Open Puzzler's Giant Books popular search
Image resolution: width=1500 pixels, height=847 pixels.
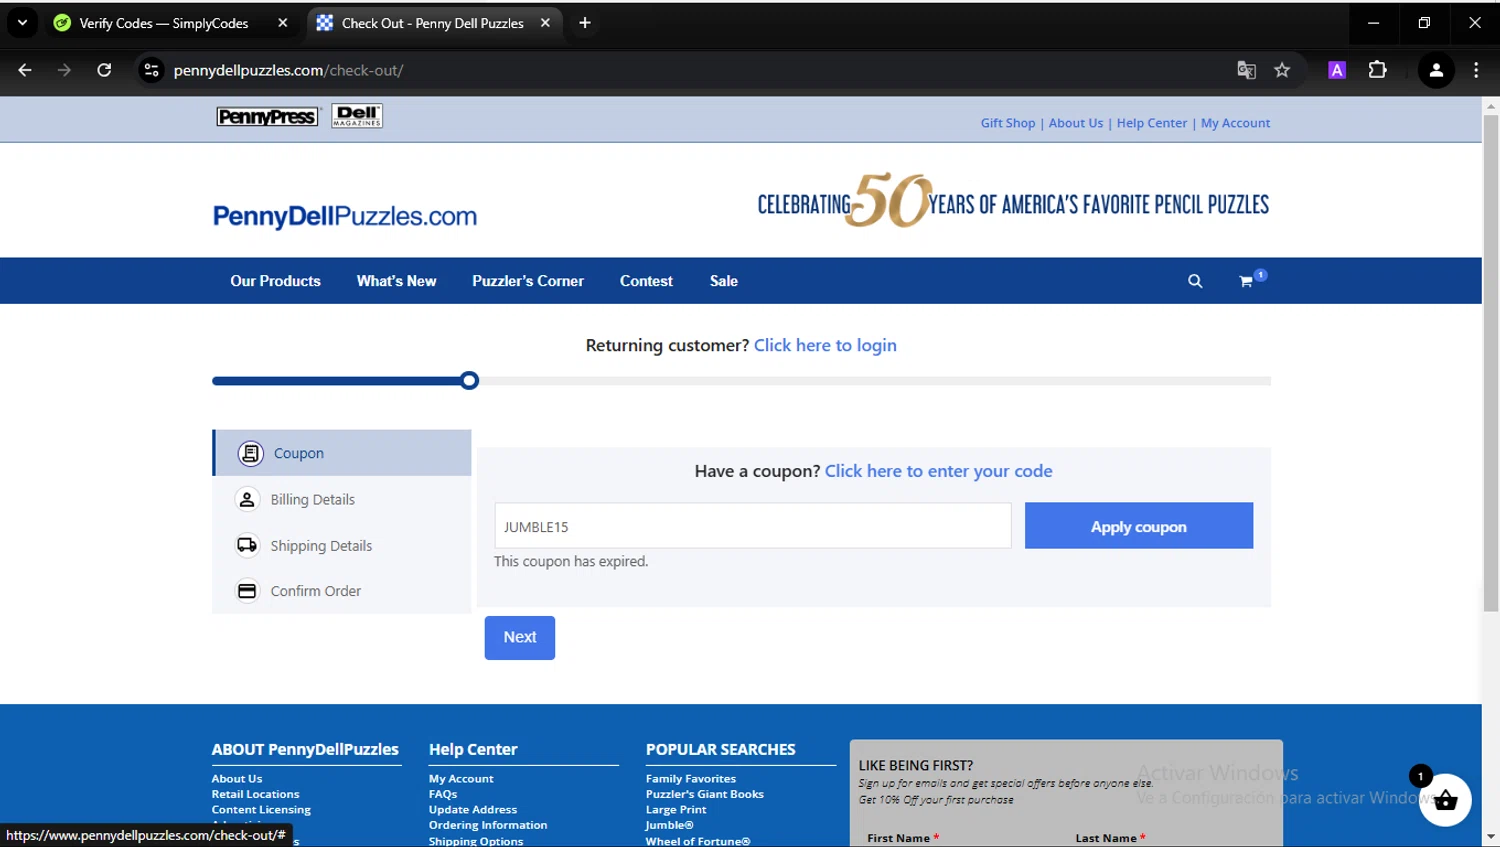click(705, 794)
